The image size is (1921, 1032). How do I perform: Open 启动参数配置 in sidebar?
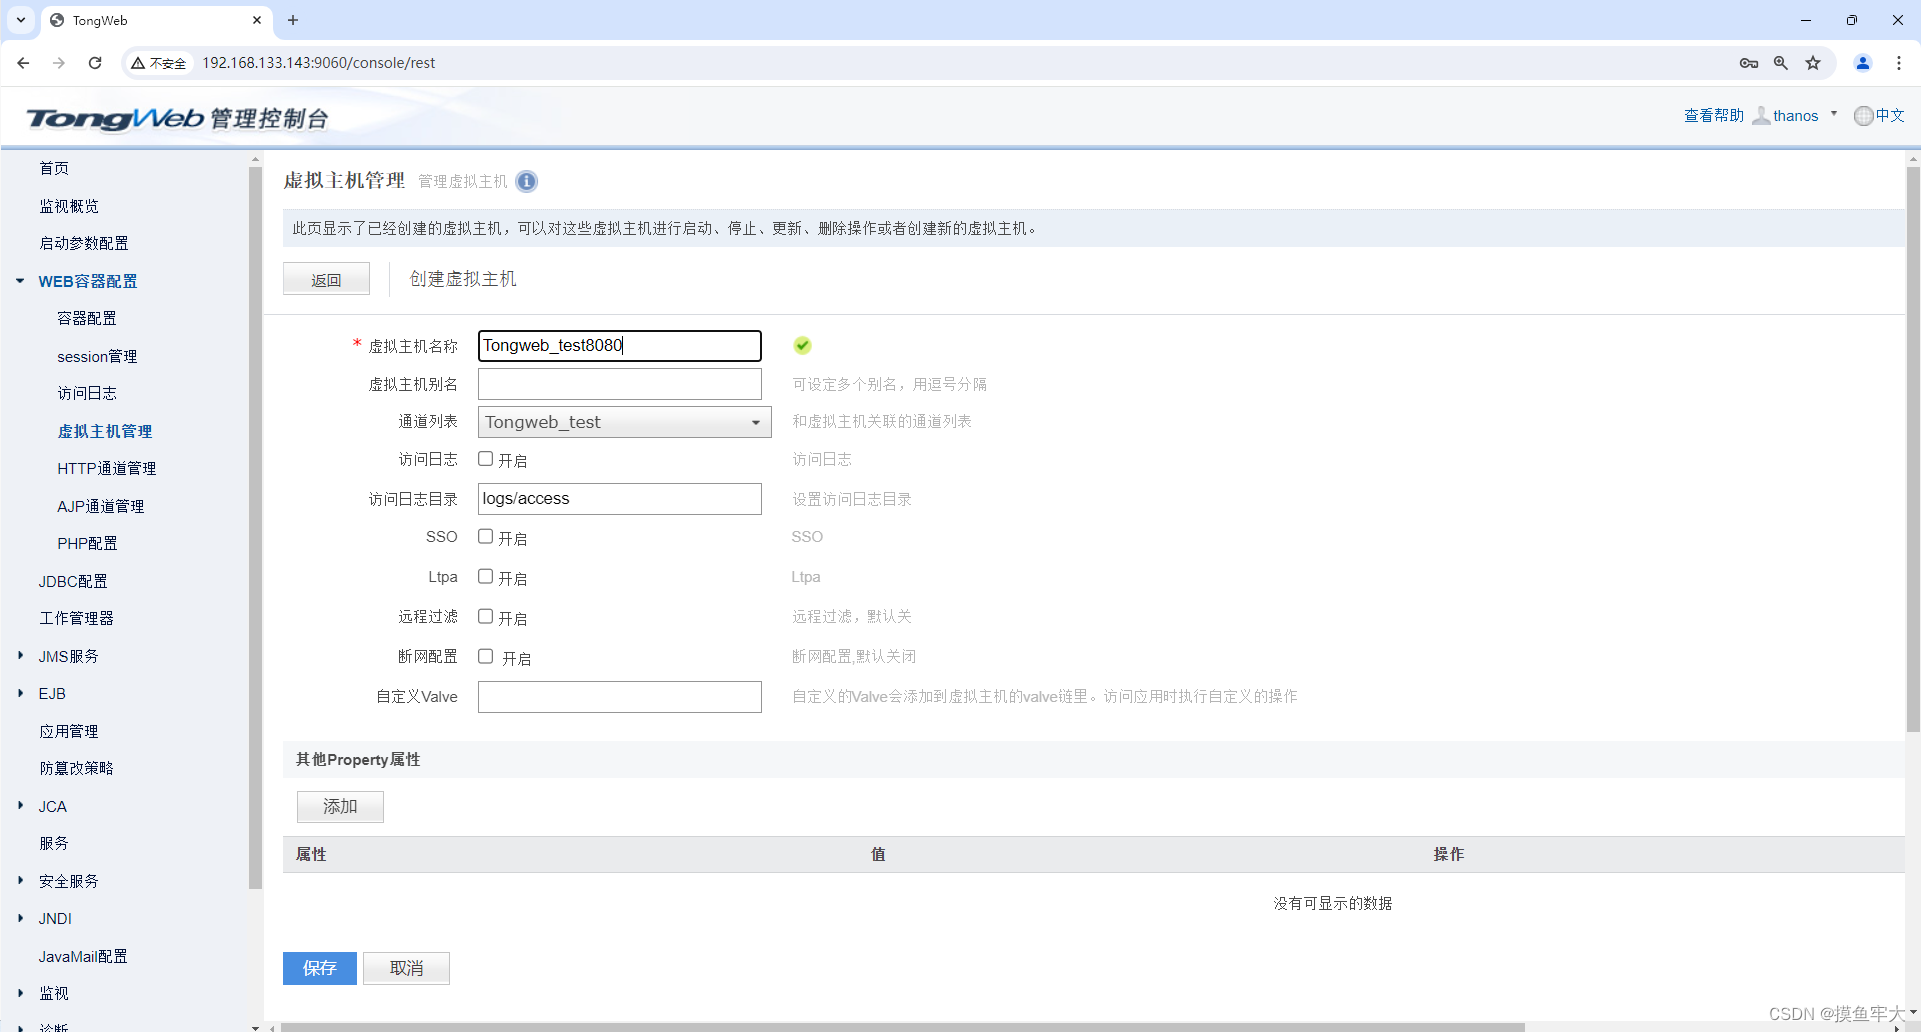[x=84, y=243]
